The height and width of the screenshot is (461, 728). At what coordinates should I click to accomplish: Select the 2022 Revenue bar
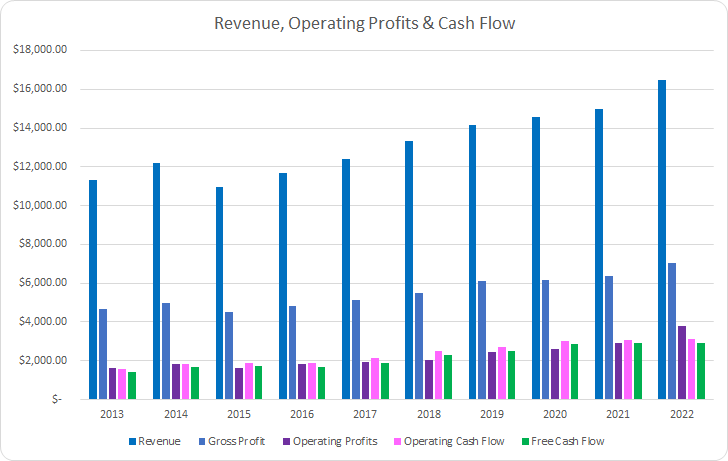tap(662, 240)
